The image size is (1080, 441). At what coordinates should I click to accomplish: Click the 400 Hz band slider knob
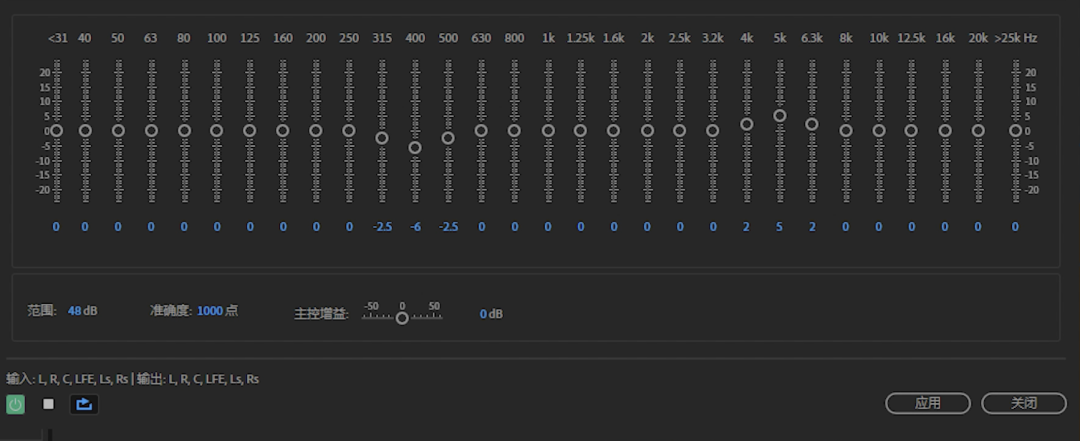[x=415, y=147]
